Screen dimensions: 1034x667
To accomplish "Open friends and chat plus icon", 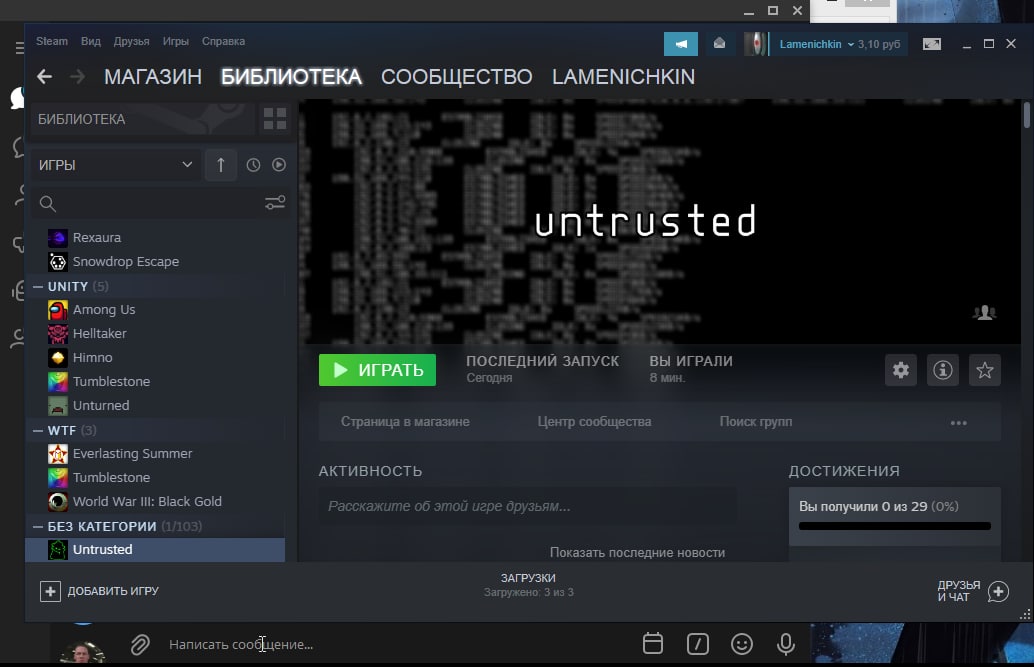I will (998, 591).
